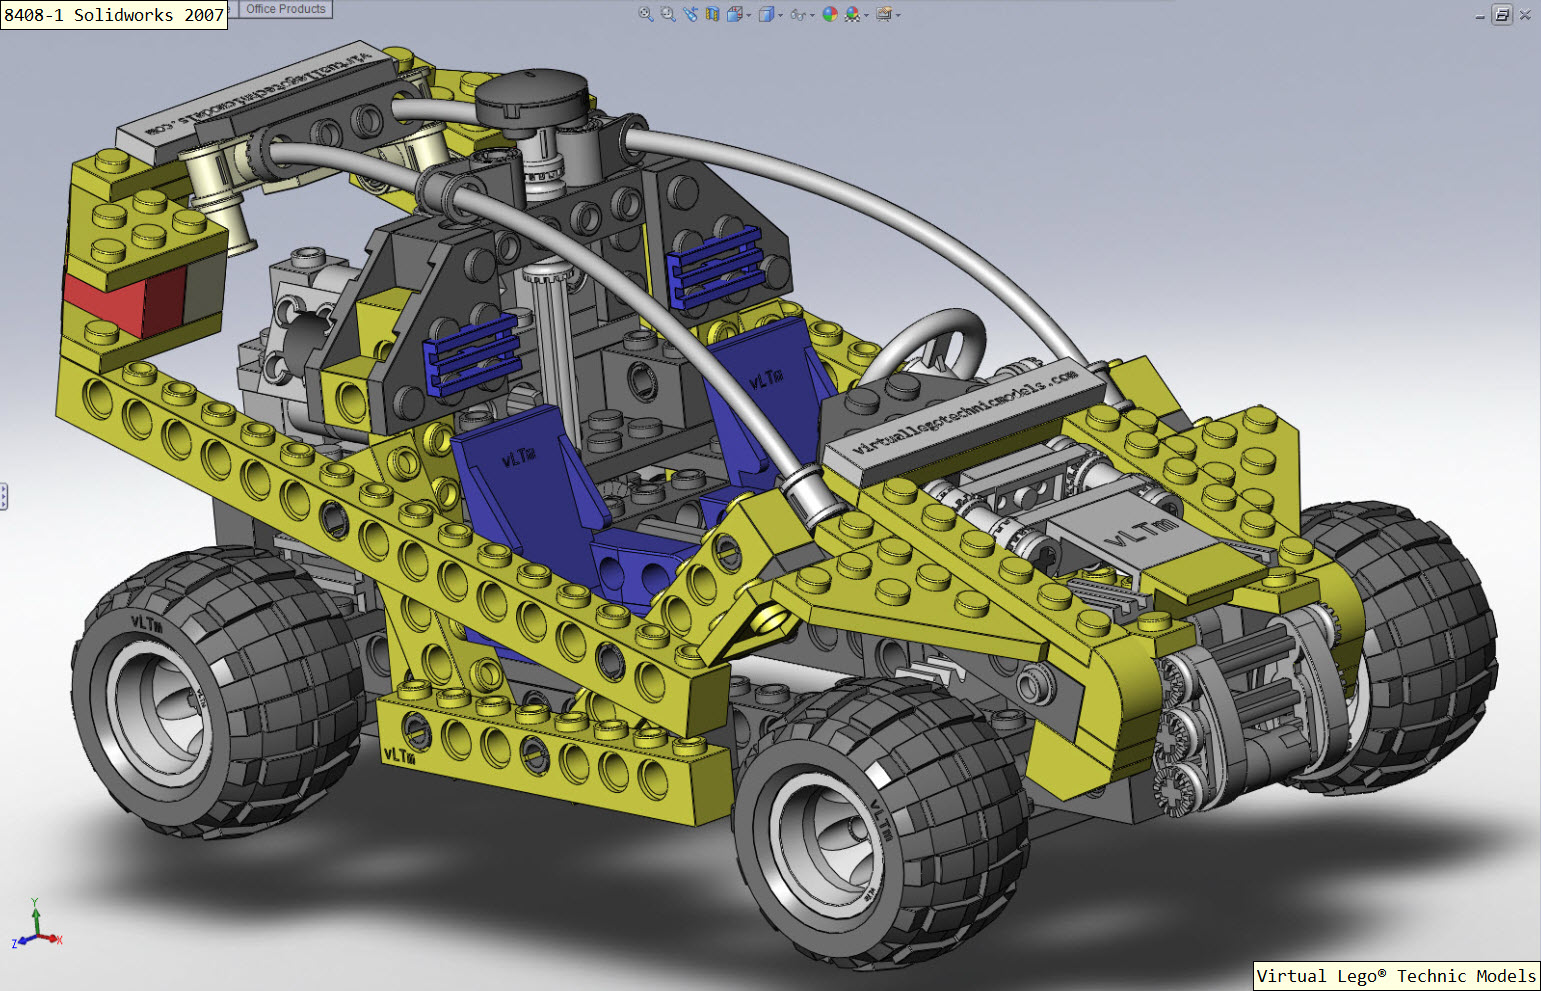Click the left panel expand handle
The width and height of the screenshot is (1541, 991).
[x=4, y=496]
